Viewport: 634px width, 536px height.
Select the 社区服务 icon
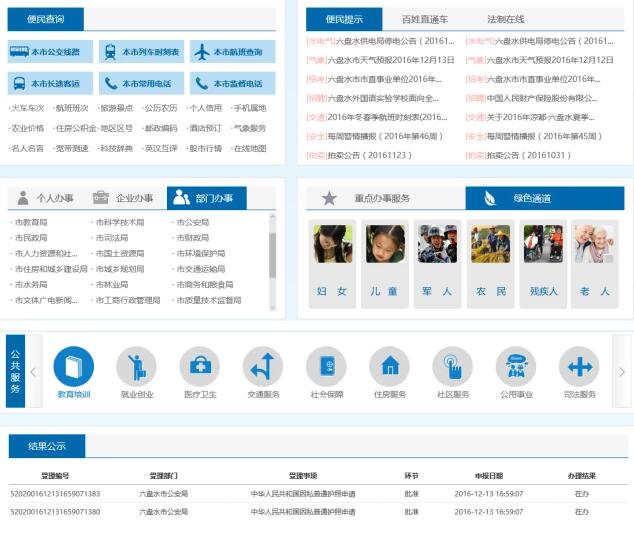coord(452,367)
